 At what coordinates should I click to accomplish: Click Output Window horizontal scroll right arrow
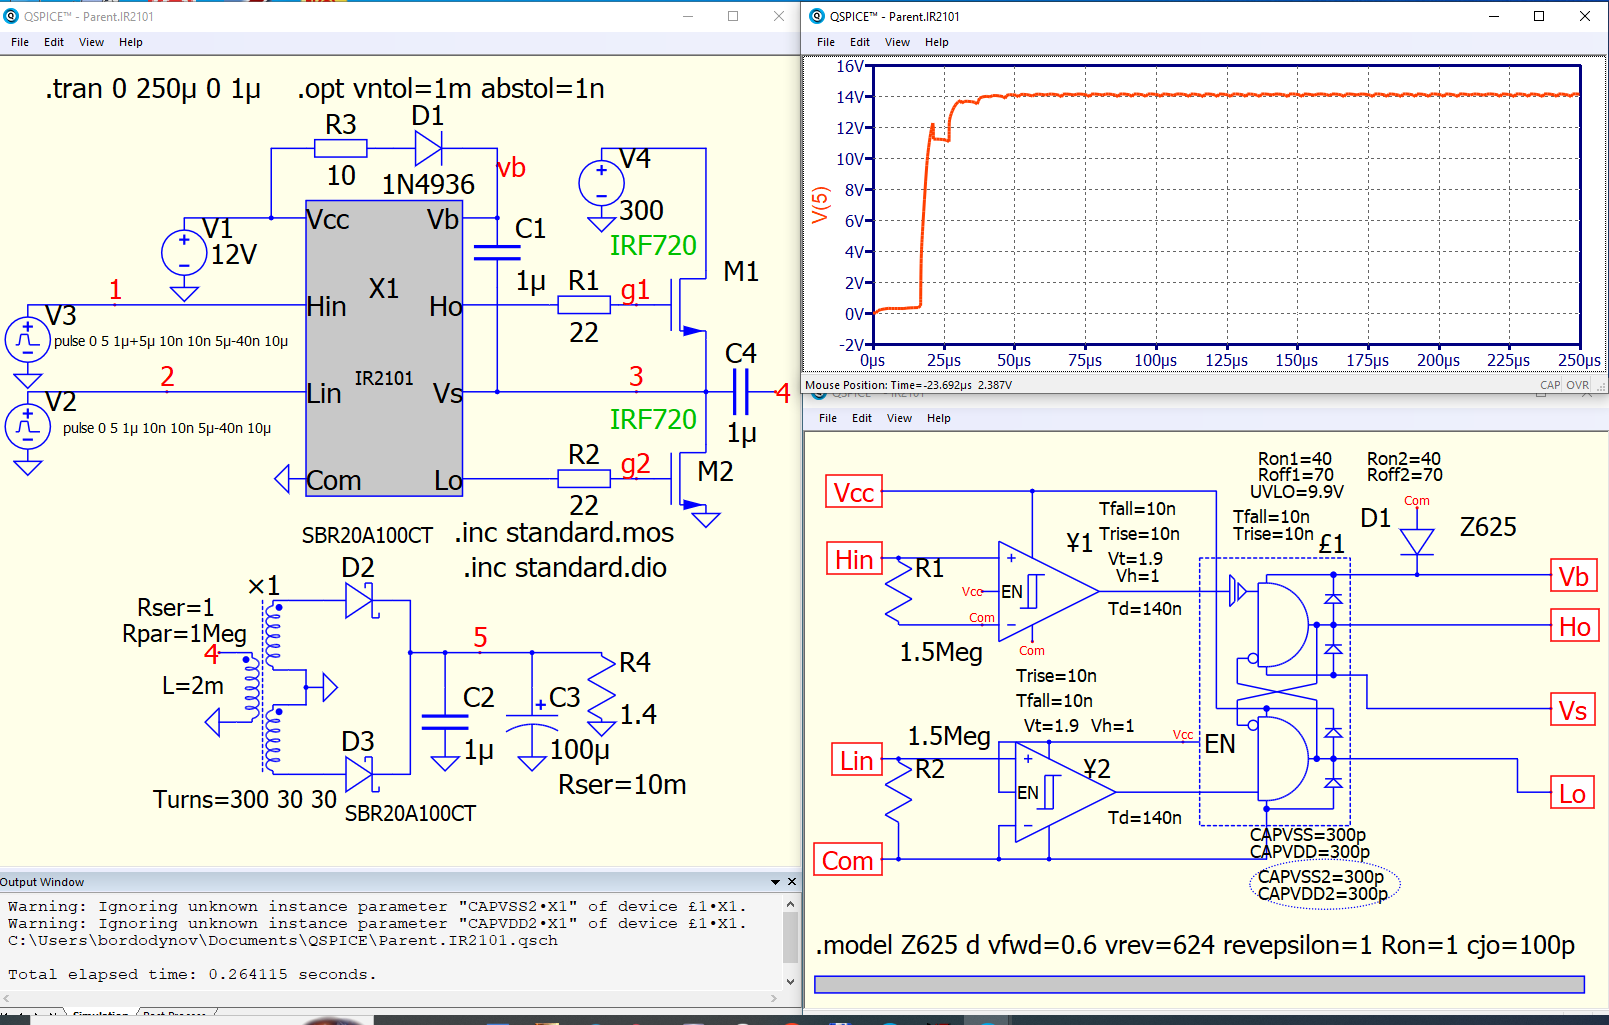coord(774,998)
